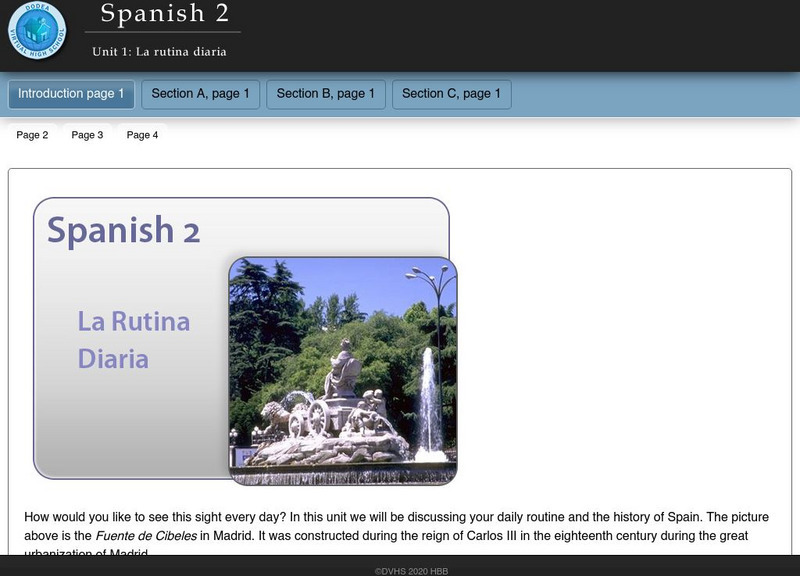800x576 pixels.
Task: Jump to Page 2
Action: [32, 135]
